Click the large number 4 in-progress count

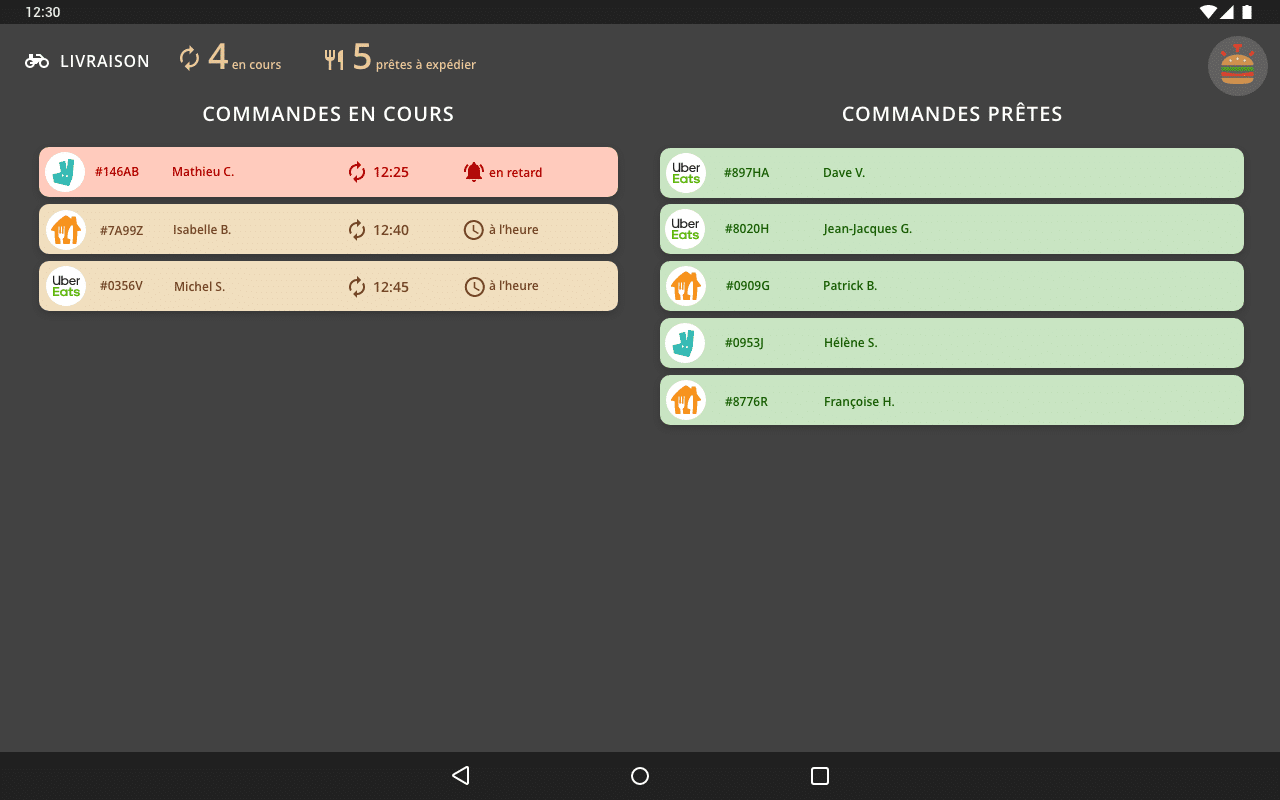coord(218,57)
